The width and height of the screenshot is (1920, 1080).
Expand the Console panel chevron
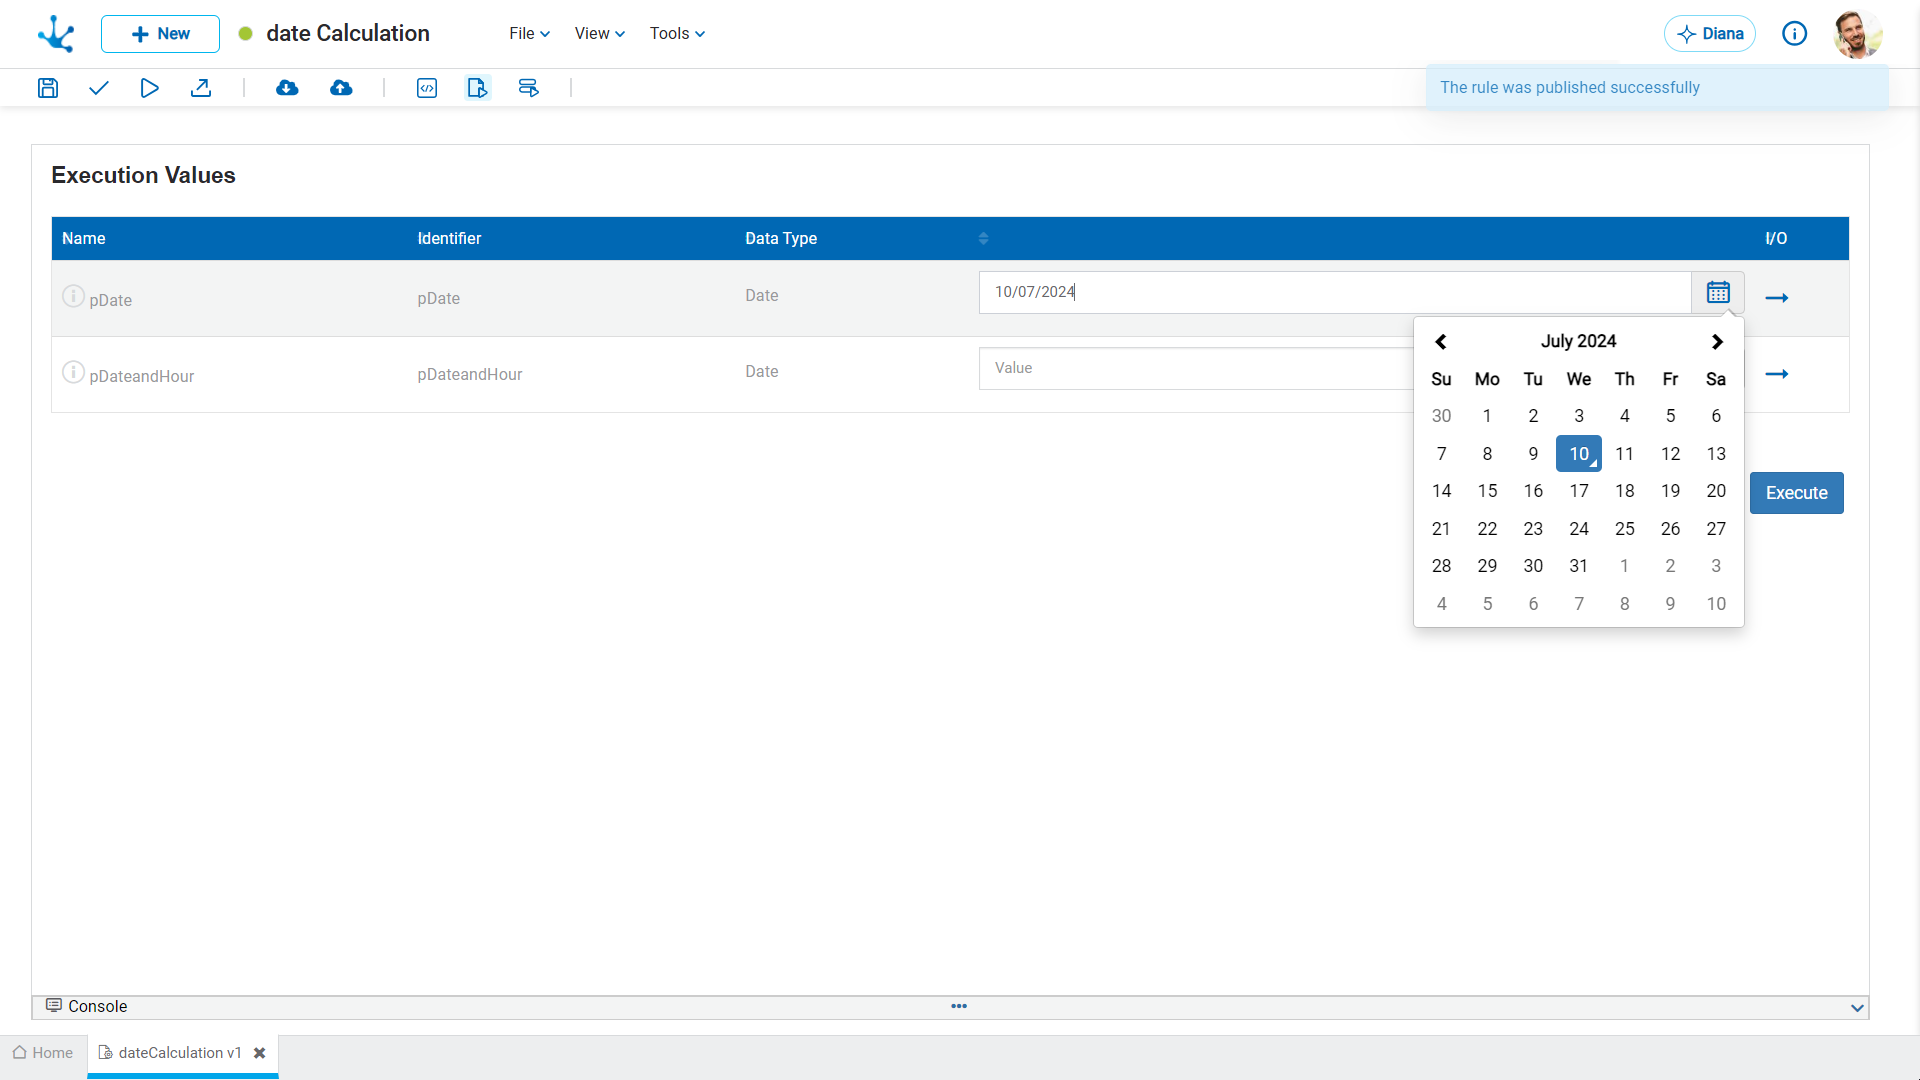pos(1857,1008)
